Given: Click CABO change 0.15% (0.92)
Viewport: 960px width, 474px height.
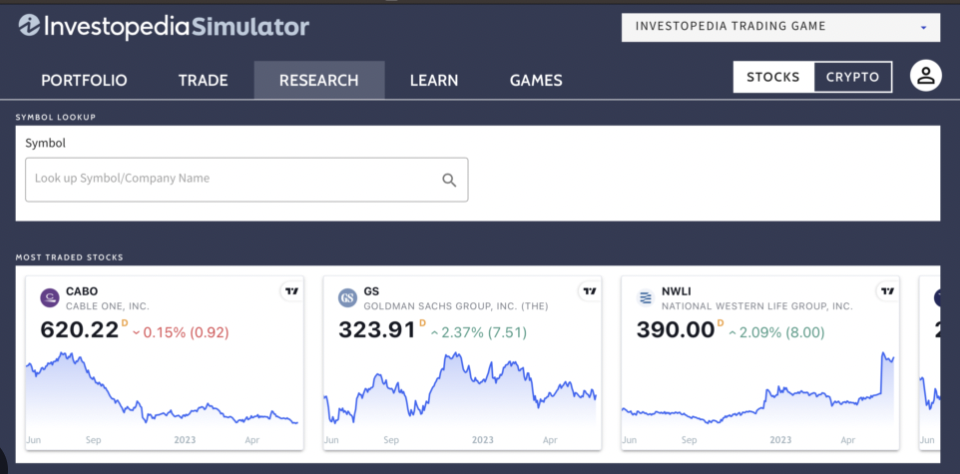Looking at the screenshot, I should 181,333.
